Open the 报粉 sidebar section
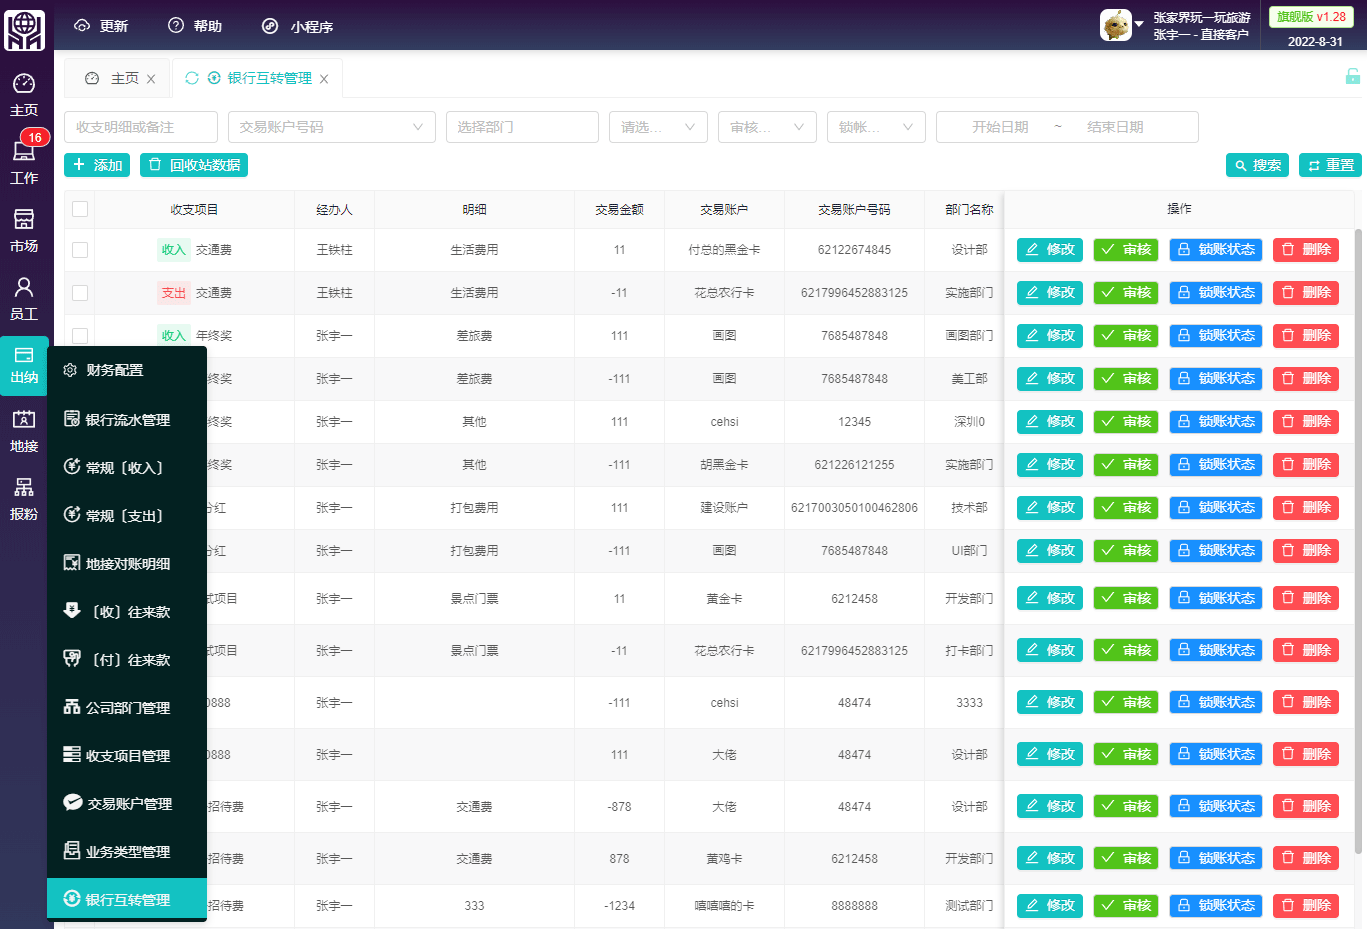This screenshot has height=929, width=1367. 24,497
